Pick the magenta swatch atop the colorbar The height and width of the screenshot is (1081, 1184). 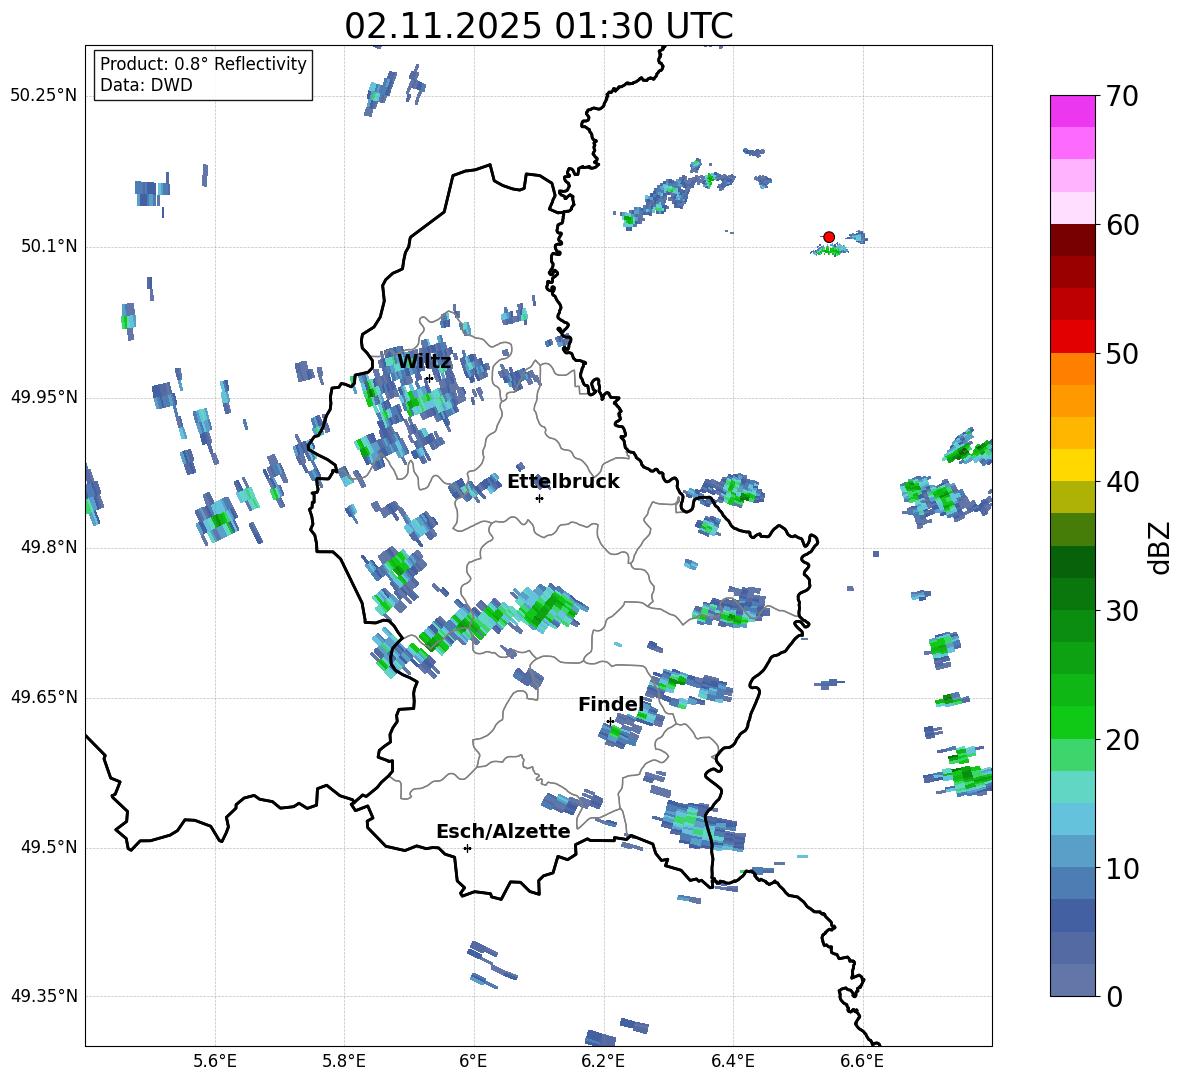coord(1073,111)
